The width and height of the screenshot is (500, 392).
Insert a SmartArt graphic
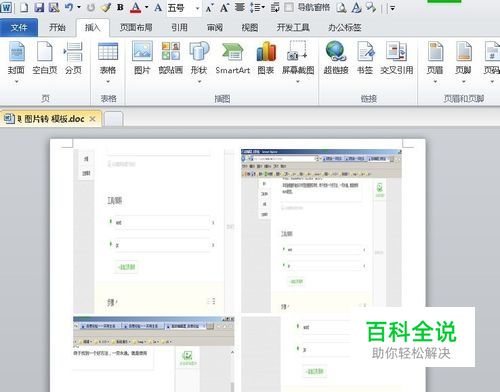pyautogui.click(x=233, y=58)
